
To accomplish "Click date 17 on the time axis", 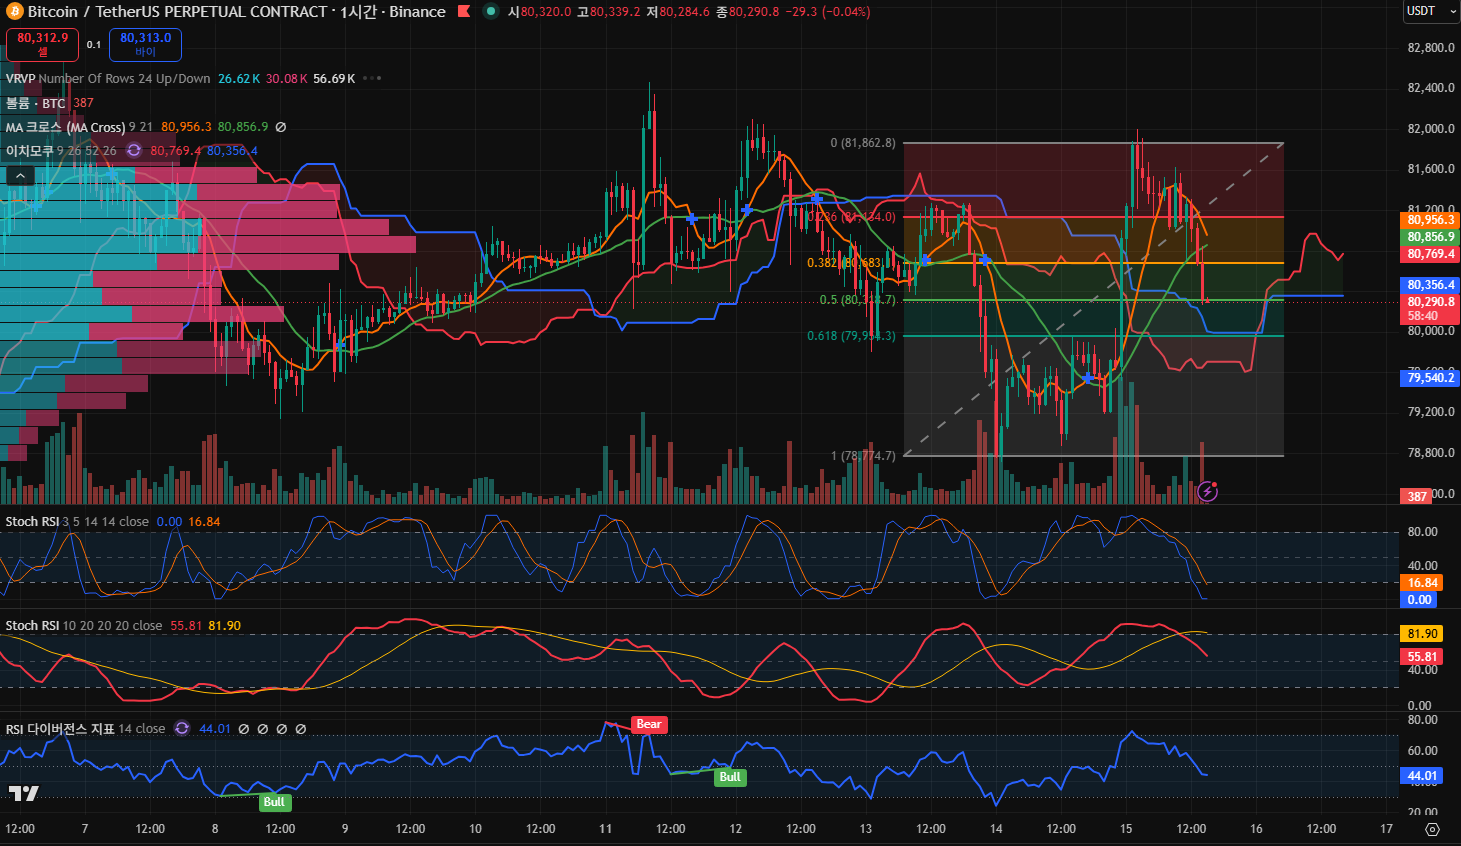I will tap(1386, 829).
